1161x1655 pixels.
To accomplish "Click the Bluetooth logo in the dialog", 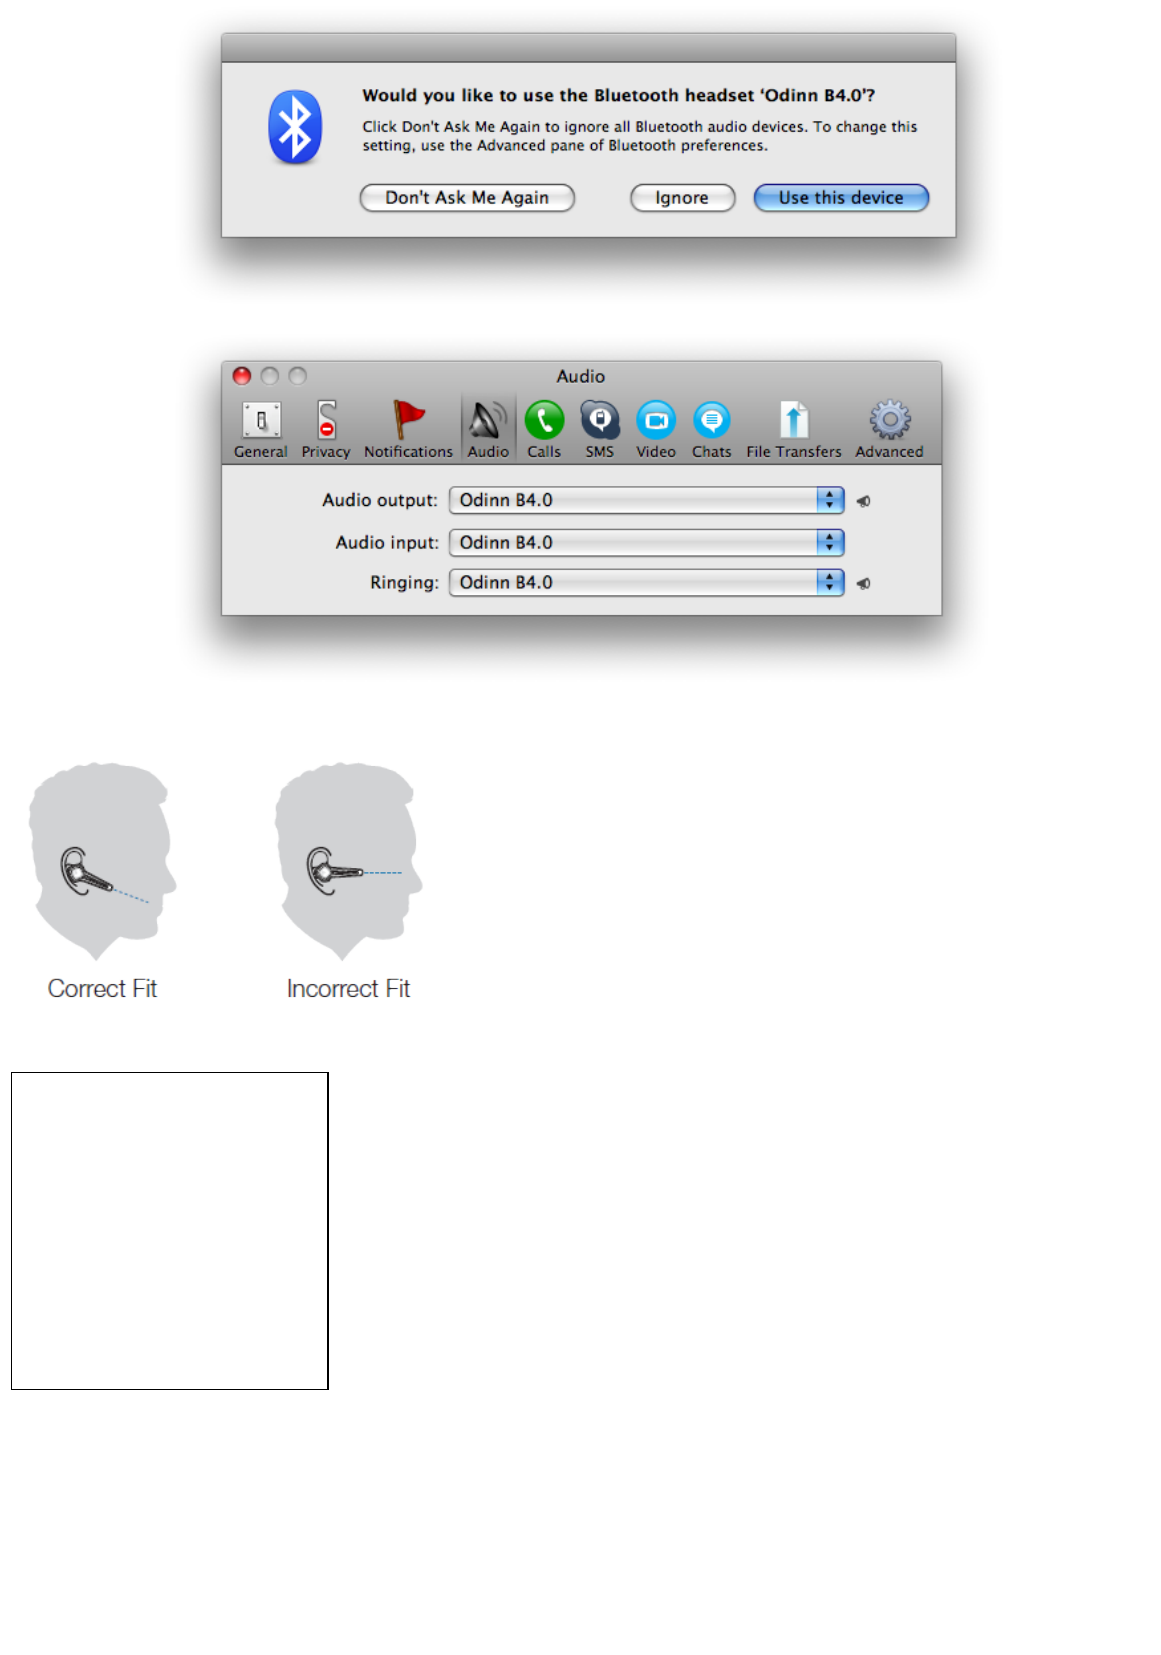I will (295, 127).
